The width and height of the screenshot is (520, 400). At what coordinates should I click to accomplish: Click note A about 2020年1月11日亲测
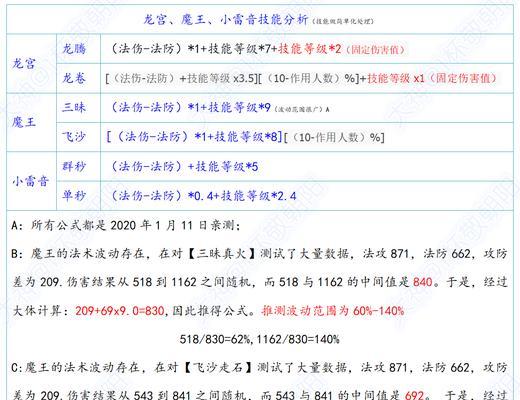pyautogui.click(x=125, y=226)
